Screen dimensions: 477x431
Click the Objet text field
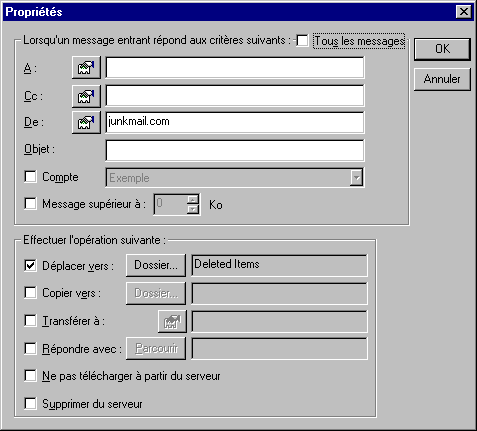click(x=235, y=150)
